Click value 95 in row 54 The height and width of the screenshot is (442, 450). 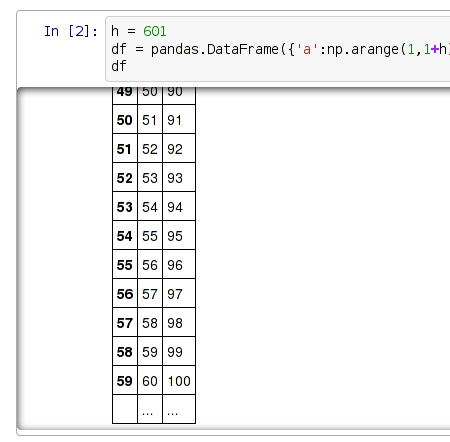179,235
